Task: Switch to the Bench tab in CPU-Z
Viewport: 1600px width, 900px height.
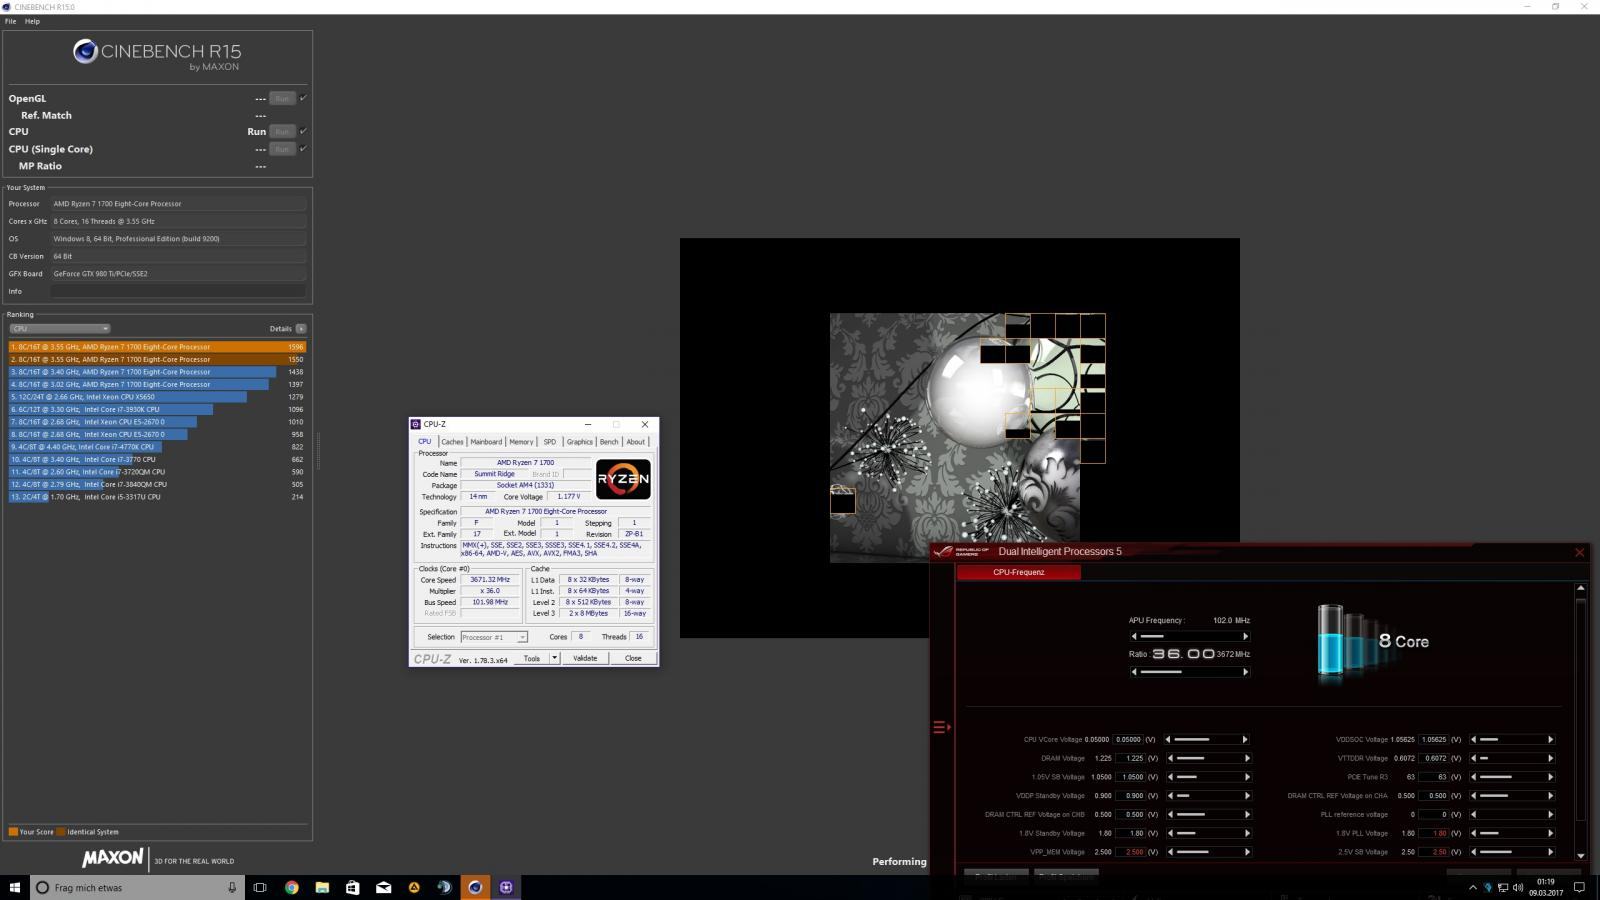Action: (x=609, y=441)
